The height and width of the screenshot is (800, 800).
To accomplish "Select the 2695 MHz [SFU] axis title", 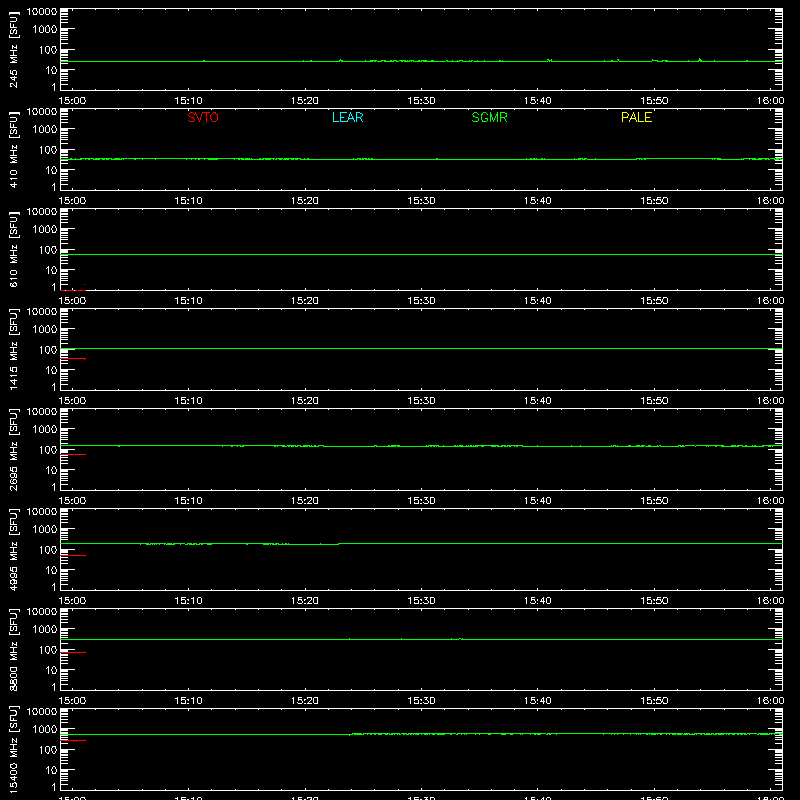I will 13,449.
